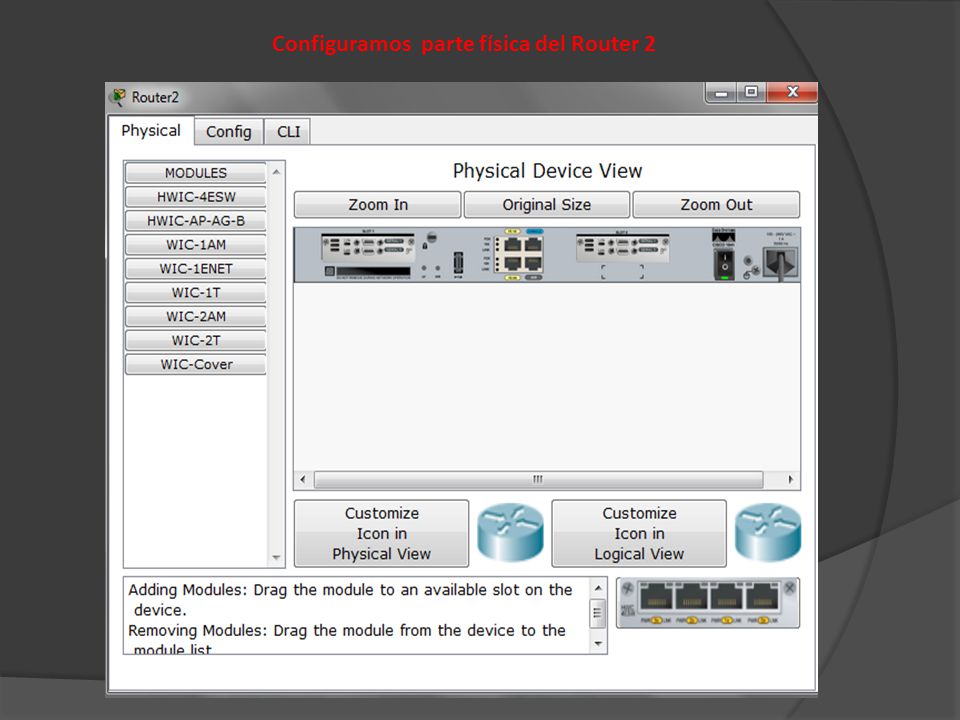Select the Physical tab
The image size is (960, 720).
point(151,130)
